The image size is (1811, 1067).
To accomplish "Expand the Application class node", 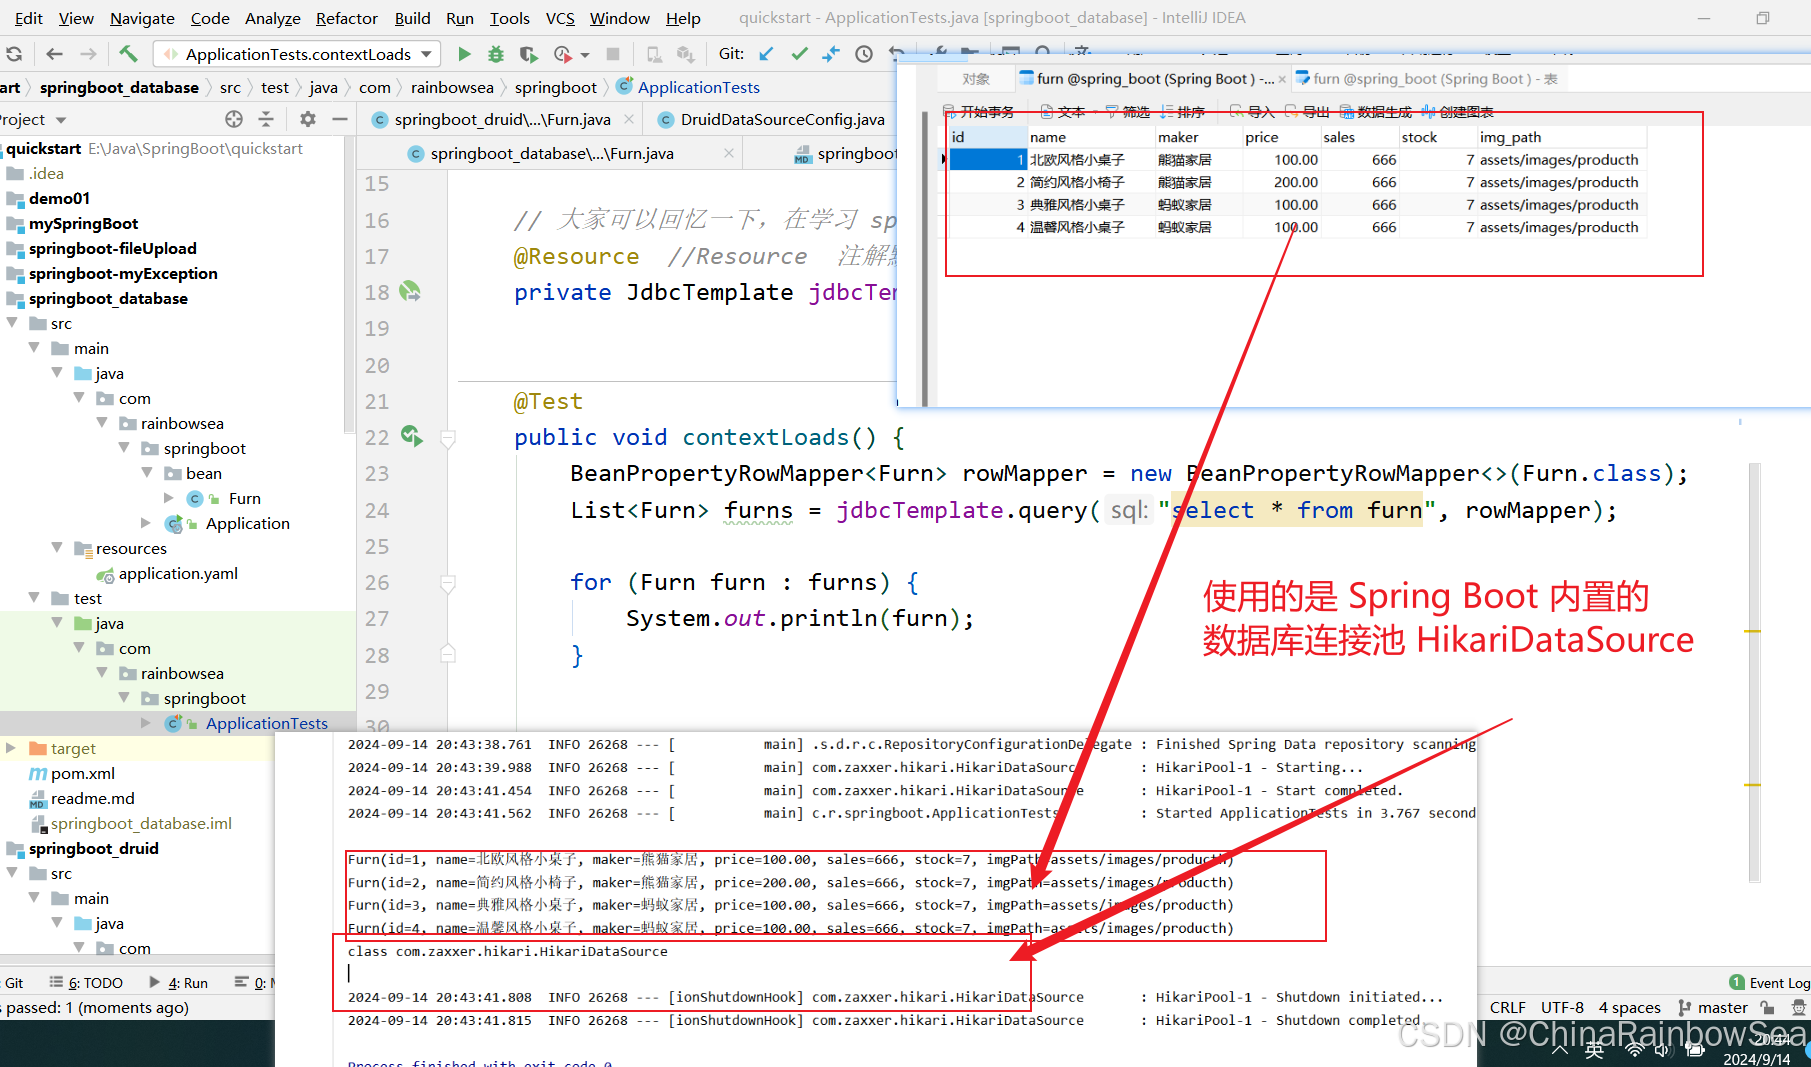I will (x=146, y=523).
